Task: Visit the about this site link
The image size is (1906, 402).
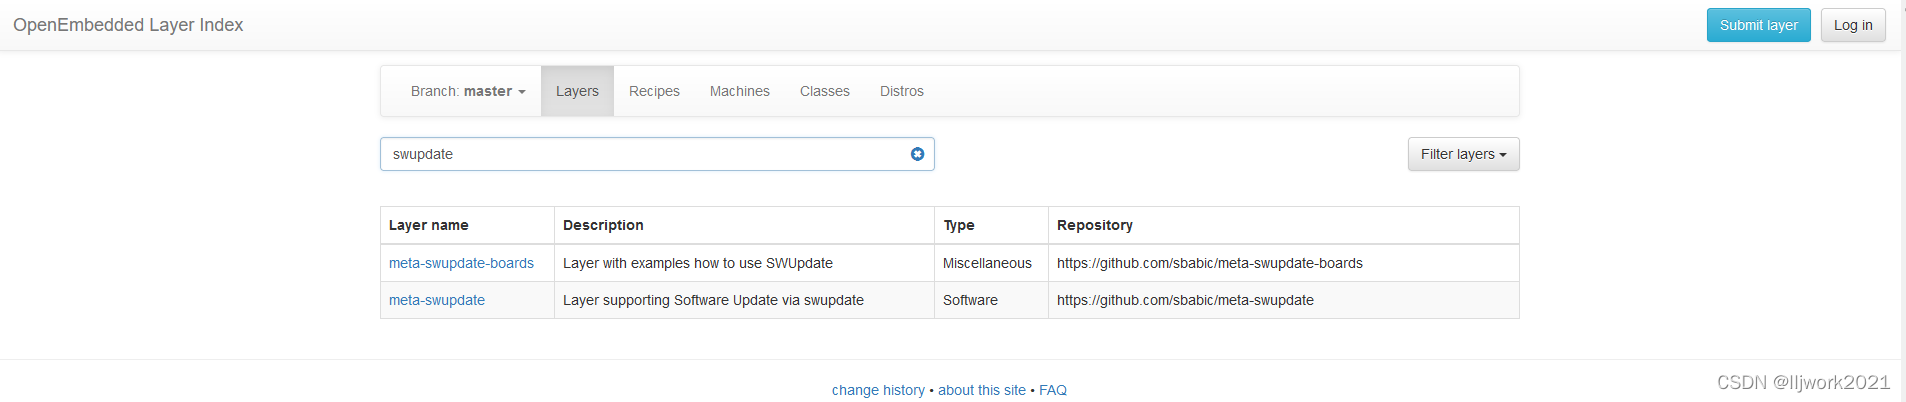Action: 982,390
